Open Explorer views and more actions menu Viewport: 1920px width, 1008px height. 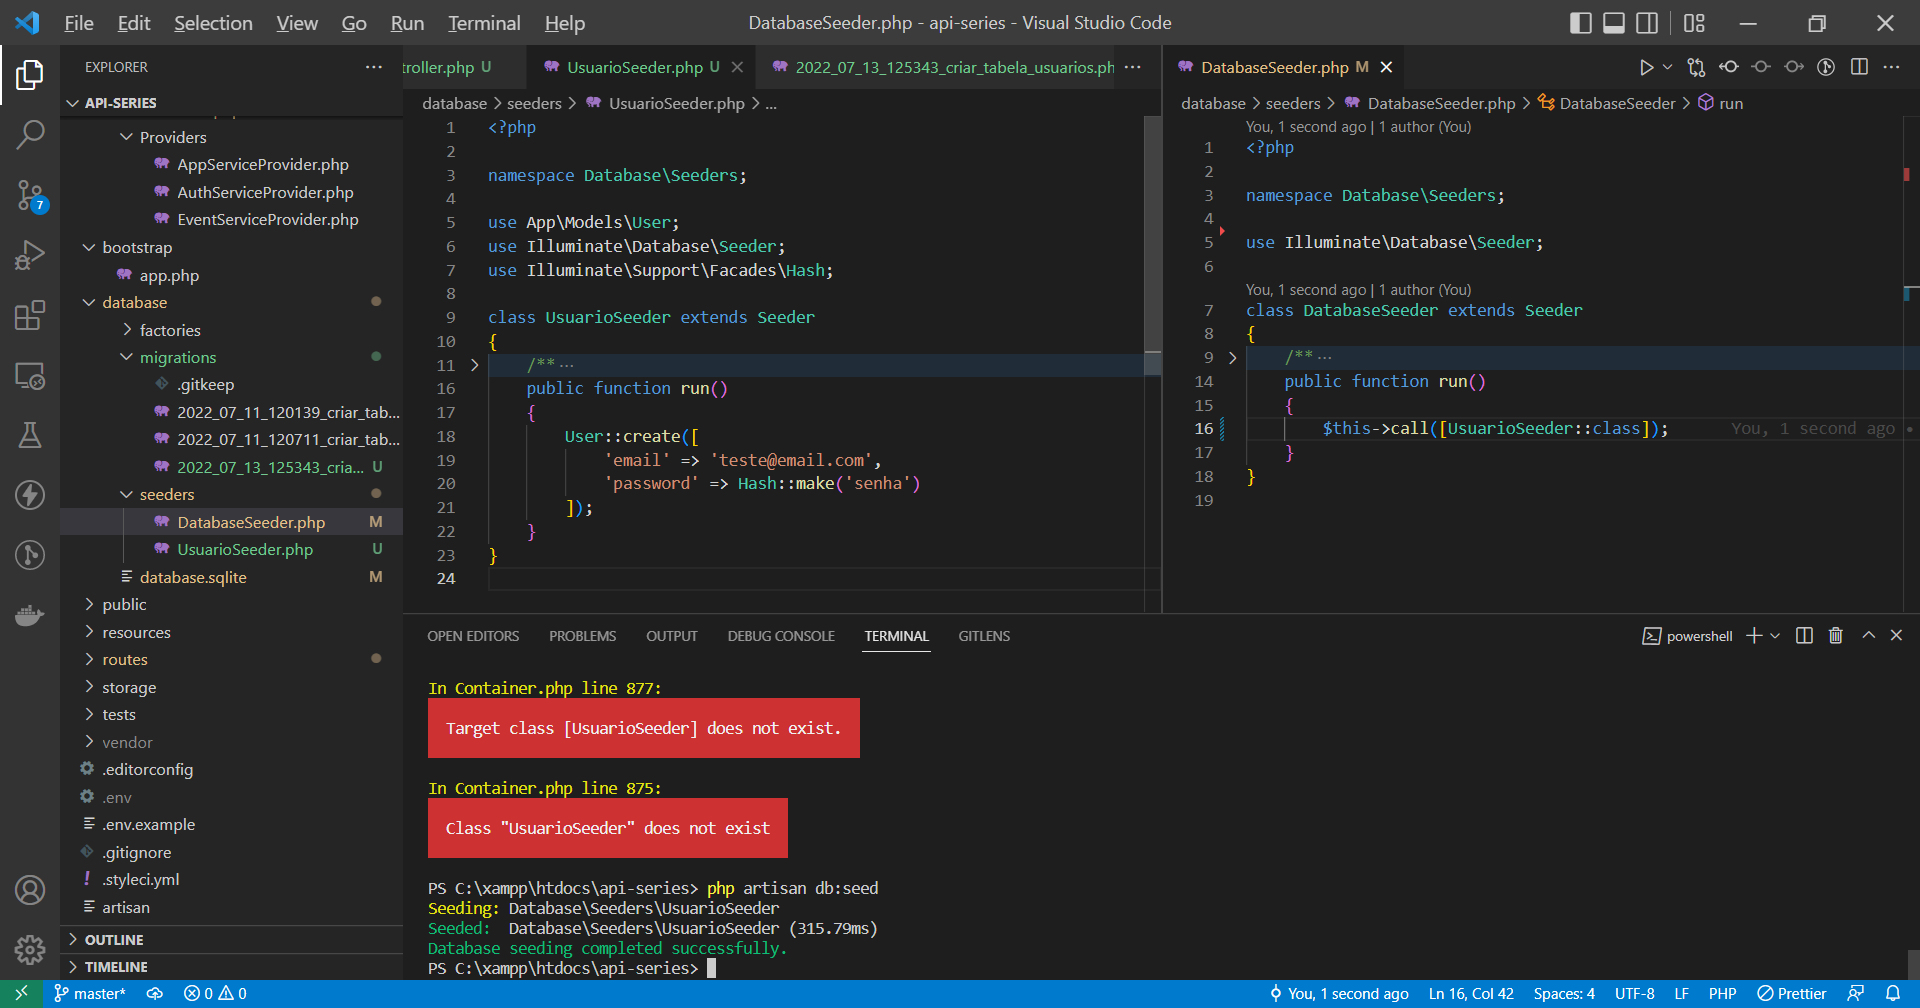(374, 67)
